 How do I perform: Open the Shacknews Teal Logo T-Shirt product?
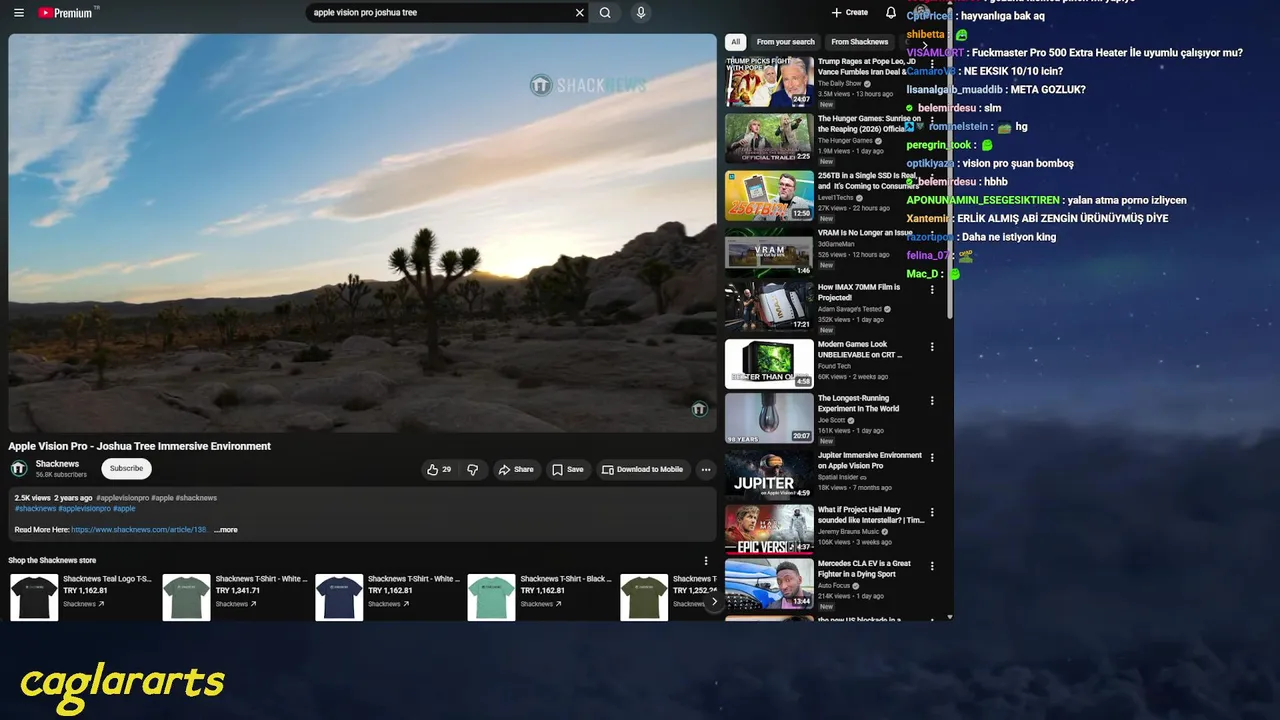coord(82,597)
